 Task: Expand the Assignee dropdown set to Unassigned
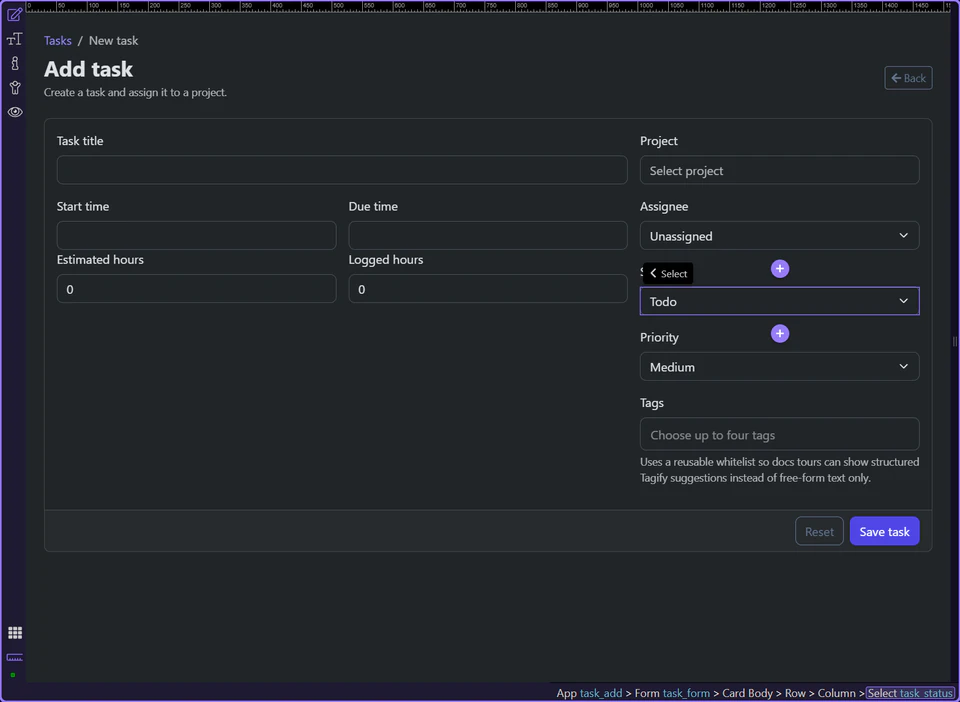(779, 235)
